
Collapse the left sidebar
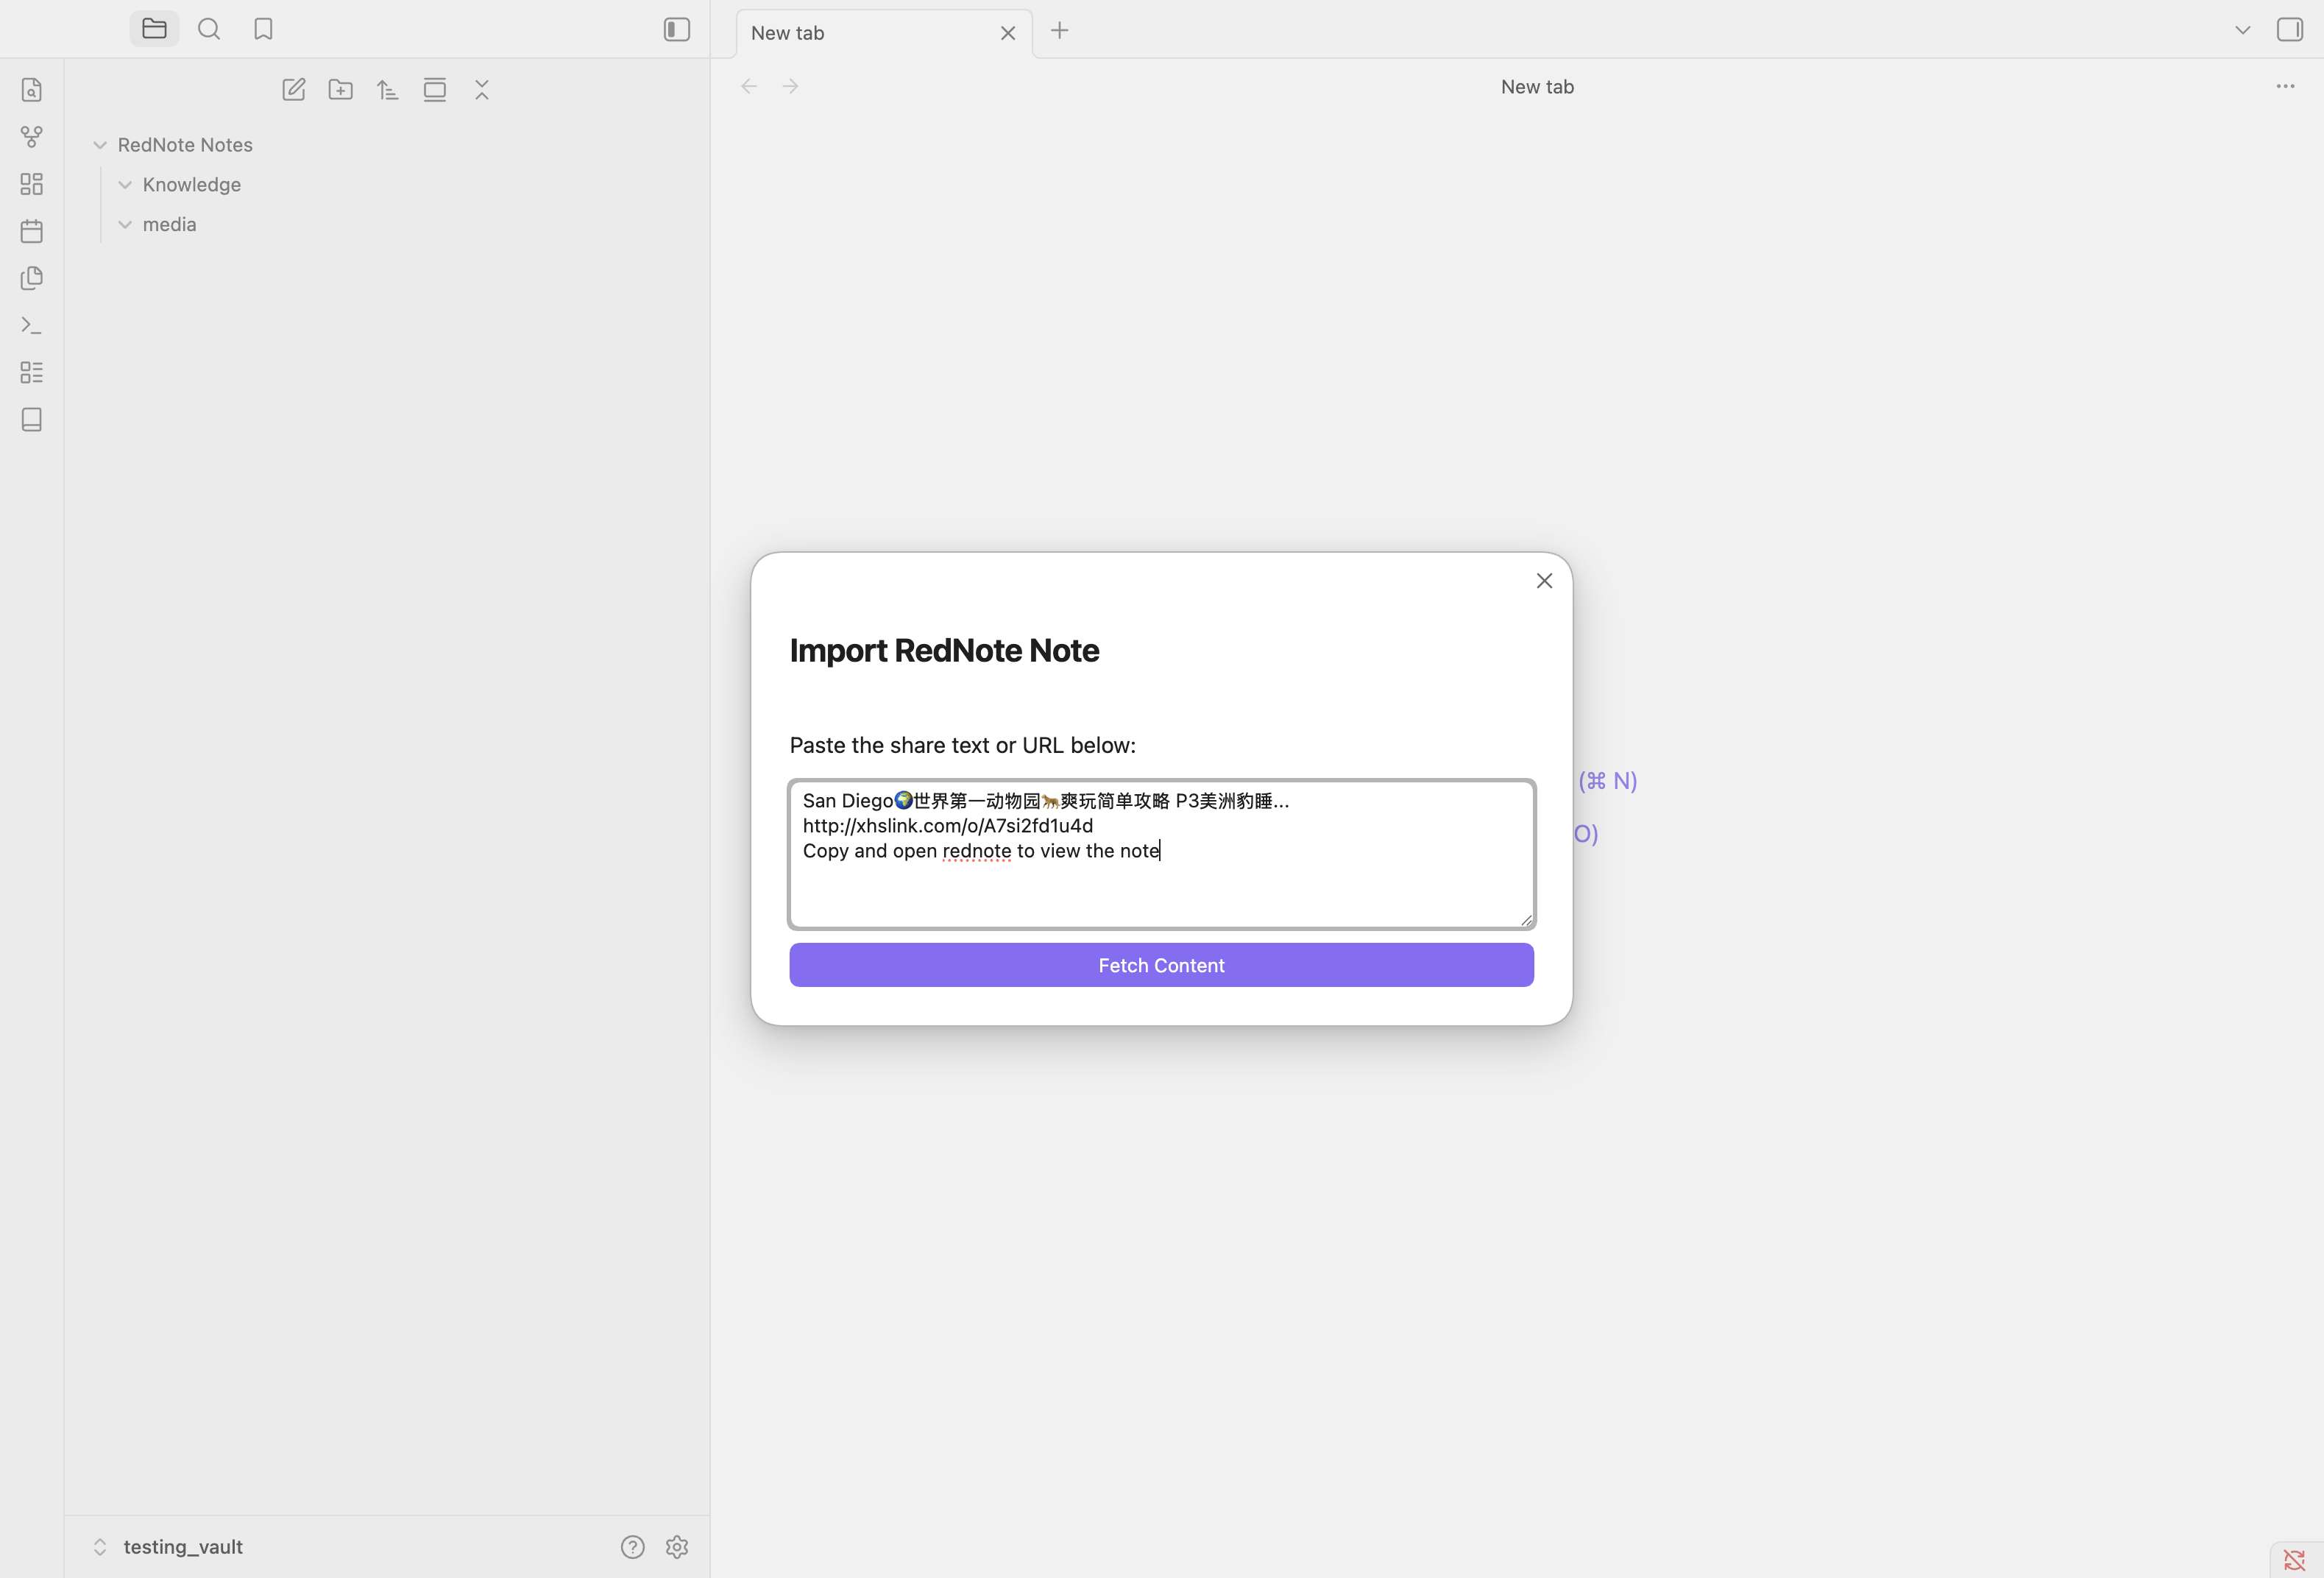(x=677, y=29)
